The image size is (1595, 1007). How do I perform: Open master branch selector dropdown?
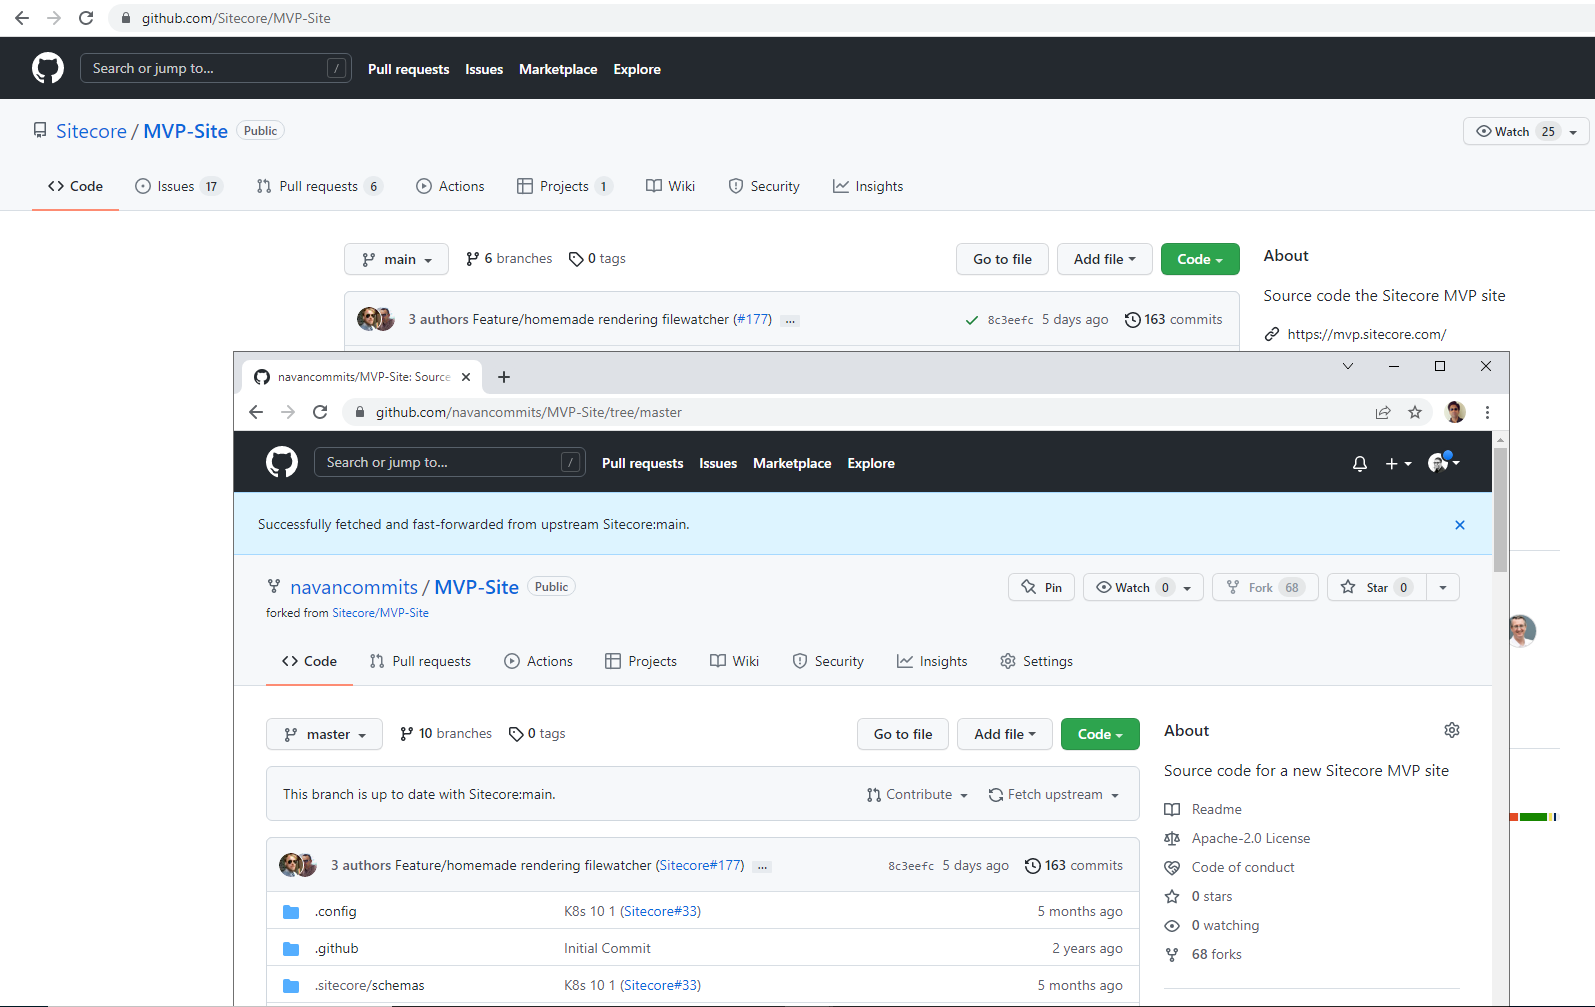coord(324,734)
